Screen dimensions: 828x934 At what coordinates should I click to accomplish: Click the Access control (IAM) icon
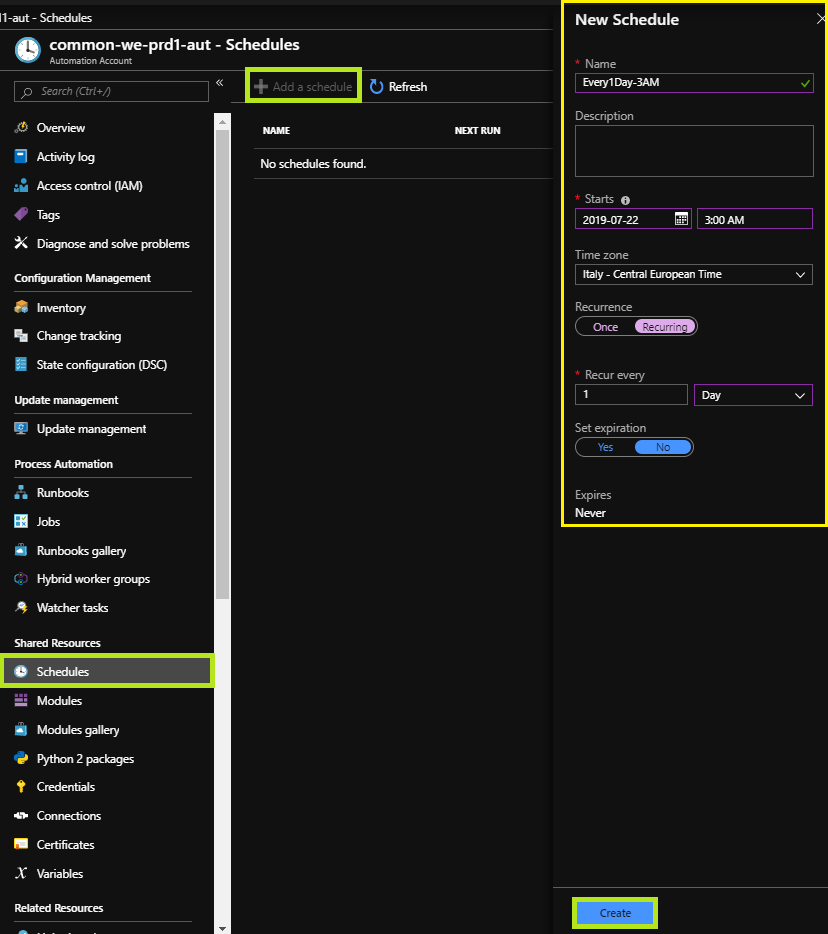[21, 186]
